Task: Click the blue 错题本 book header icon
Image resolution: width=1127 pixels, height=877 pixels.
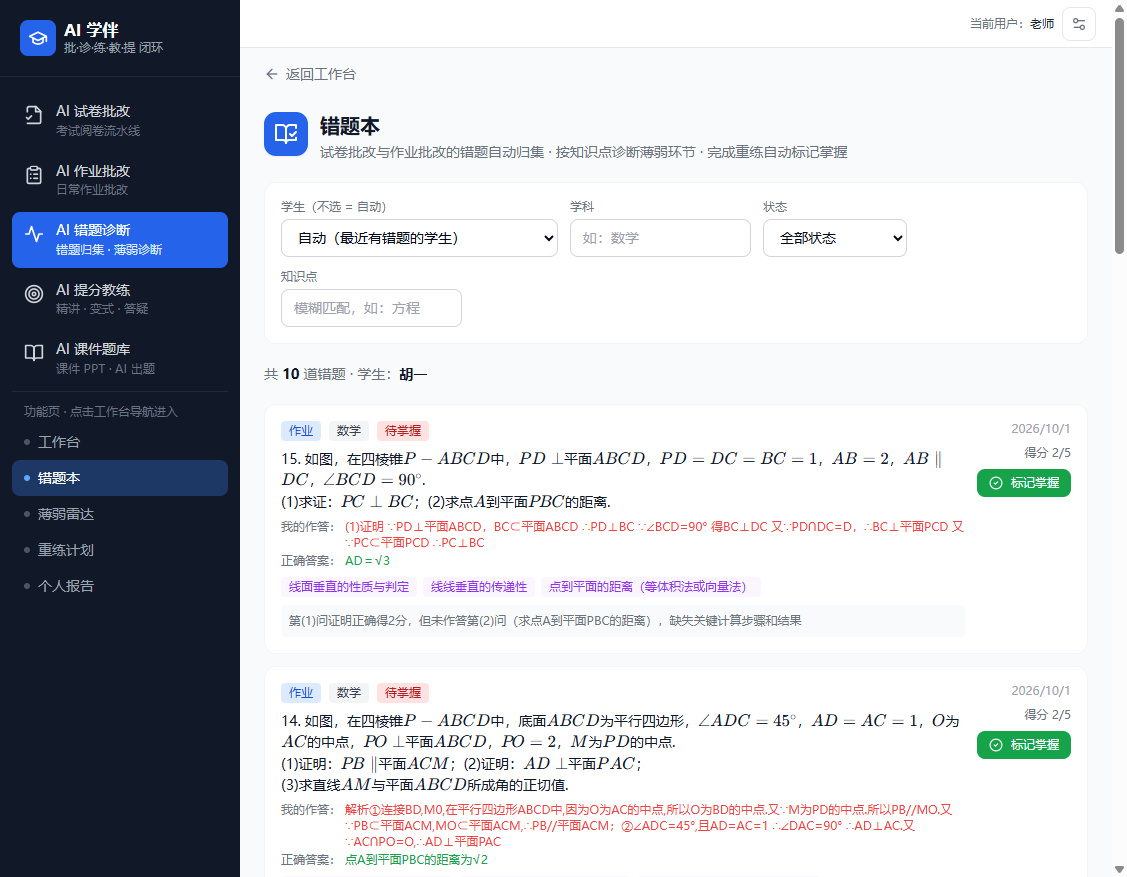Action: 286,134
